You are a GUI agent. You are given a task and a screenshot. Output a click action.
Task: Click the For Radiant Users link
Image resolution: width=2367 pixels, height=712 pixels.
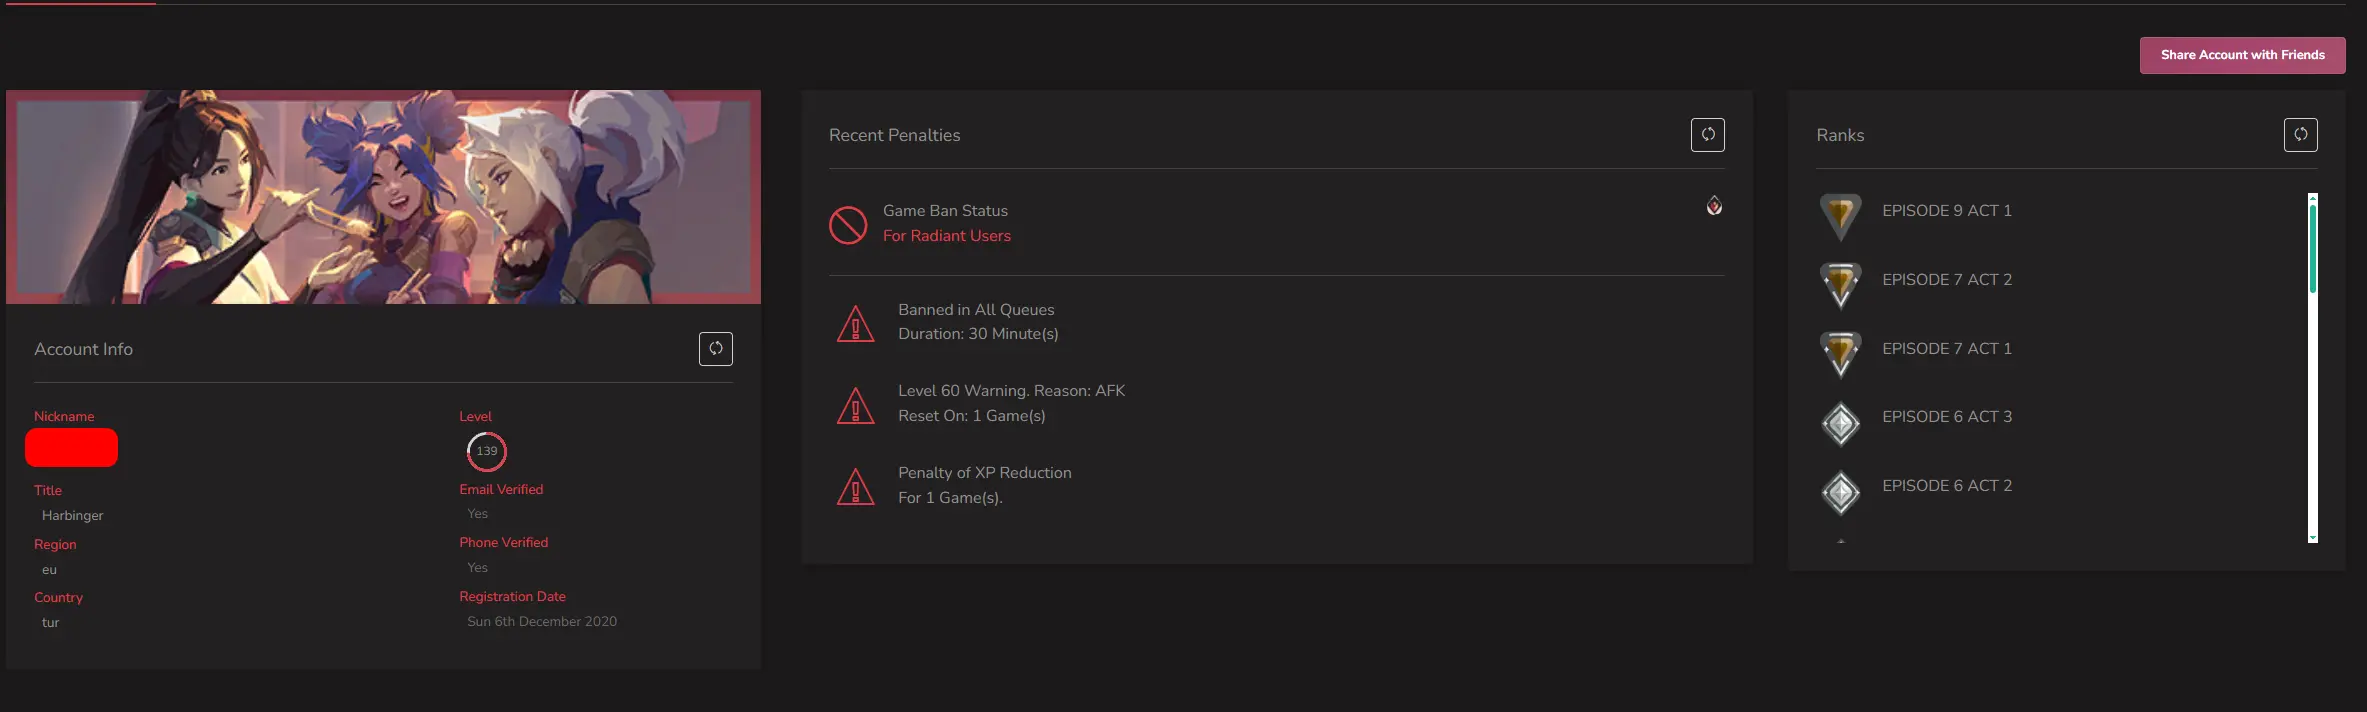(x=946, y=236)
